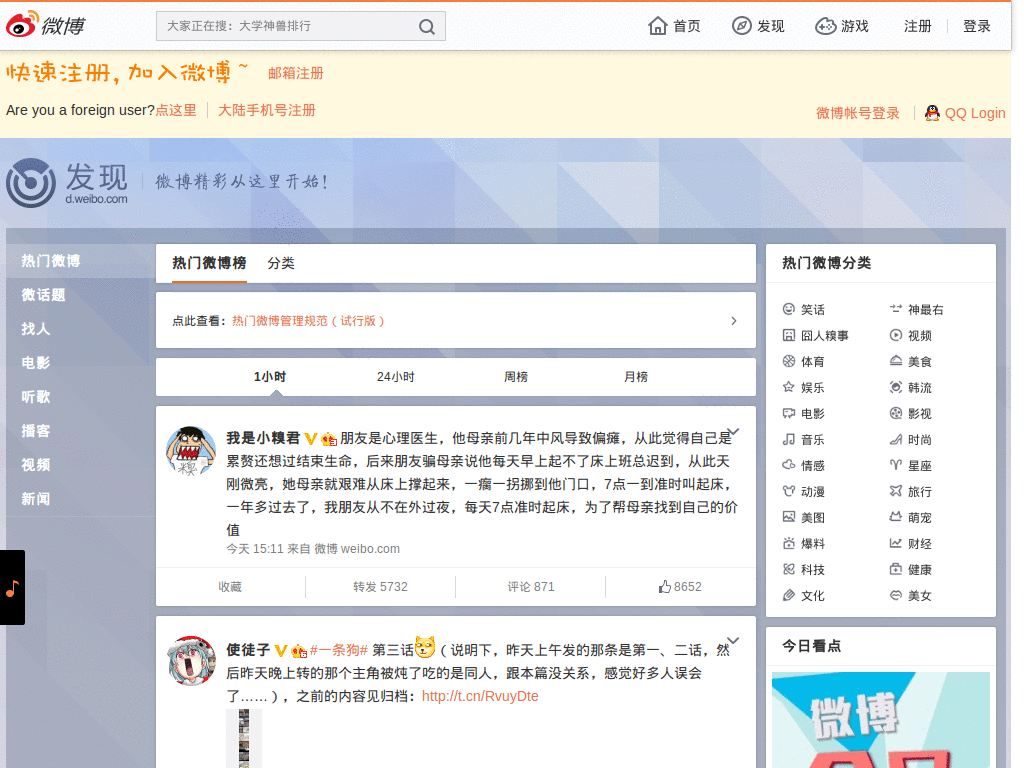Open the 文化 category icon
1024x768 pixels.
point(789,596)
